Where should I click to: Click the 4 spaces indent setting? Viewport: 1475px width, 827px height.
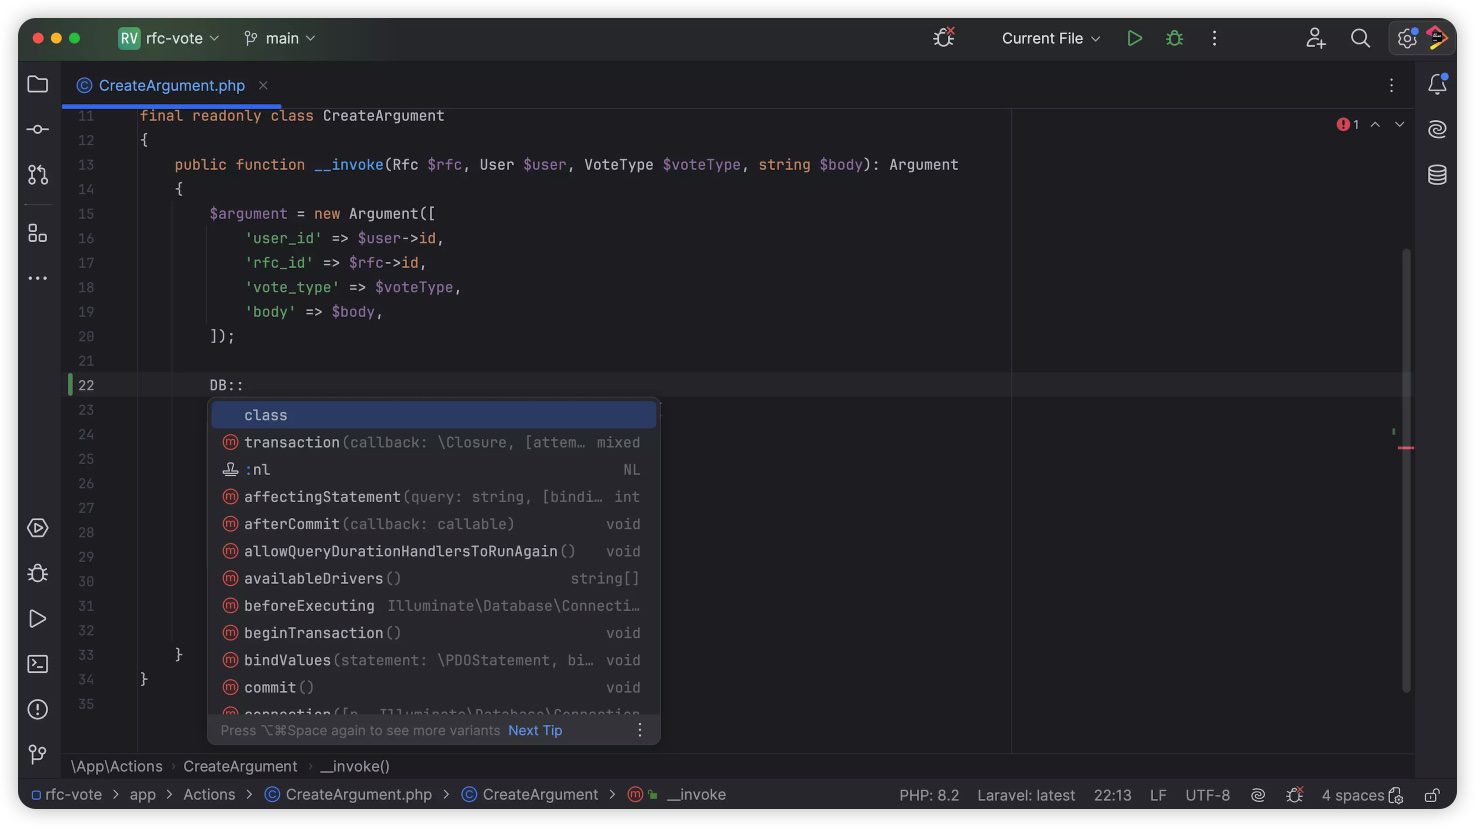coord(1352,795)
